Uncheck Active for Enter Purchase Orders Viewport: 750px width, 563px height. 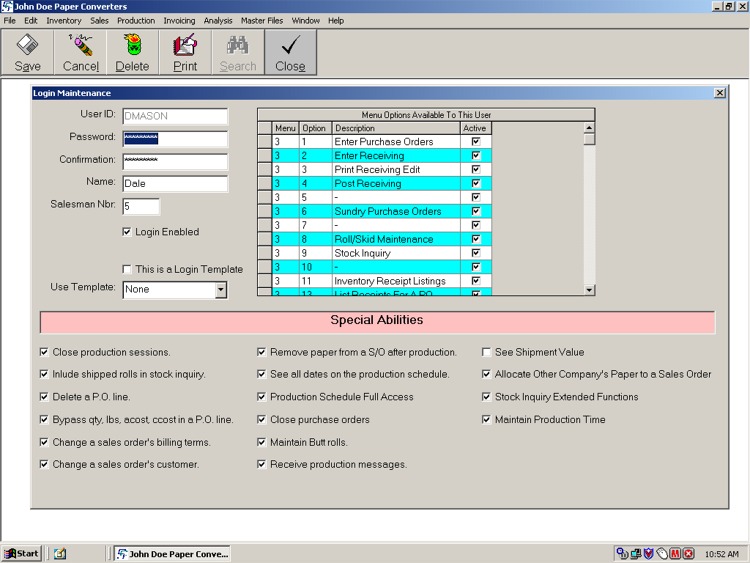coord(476,142)
